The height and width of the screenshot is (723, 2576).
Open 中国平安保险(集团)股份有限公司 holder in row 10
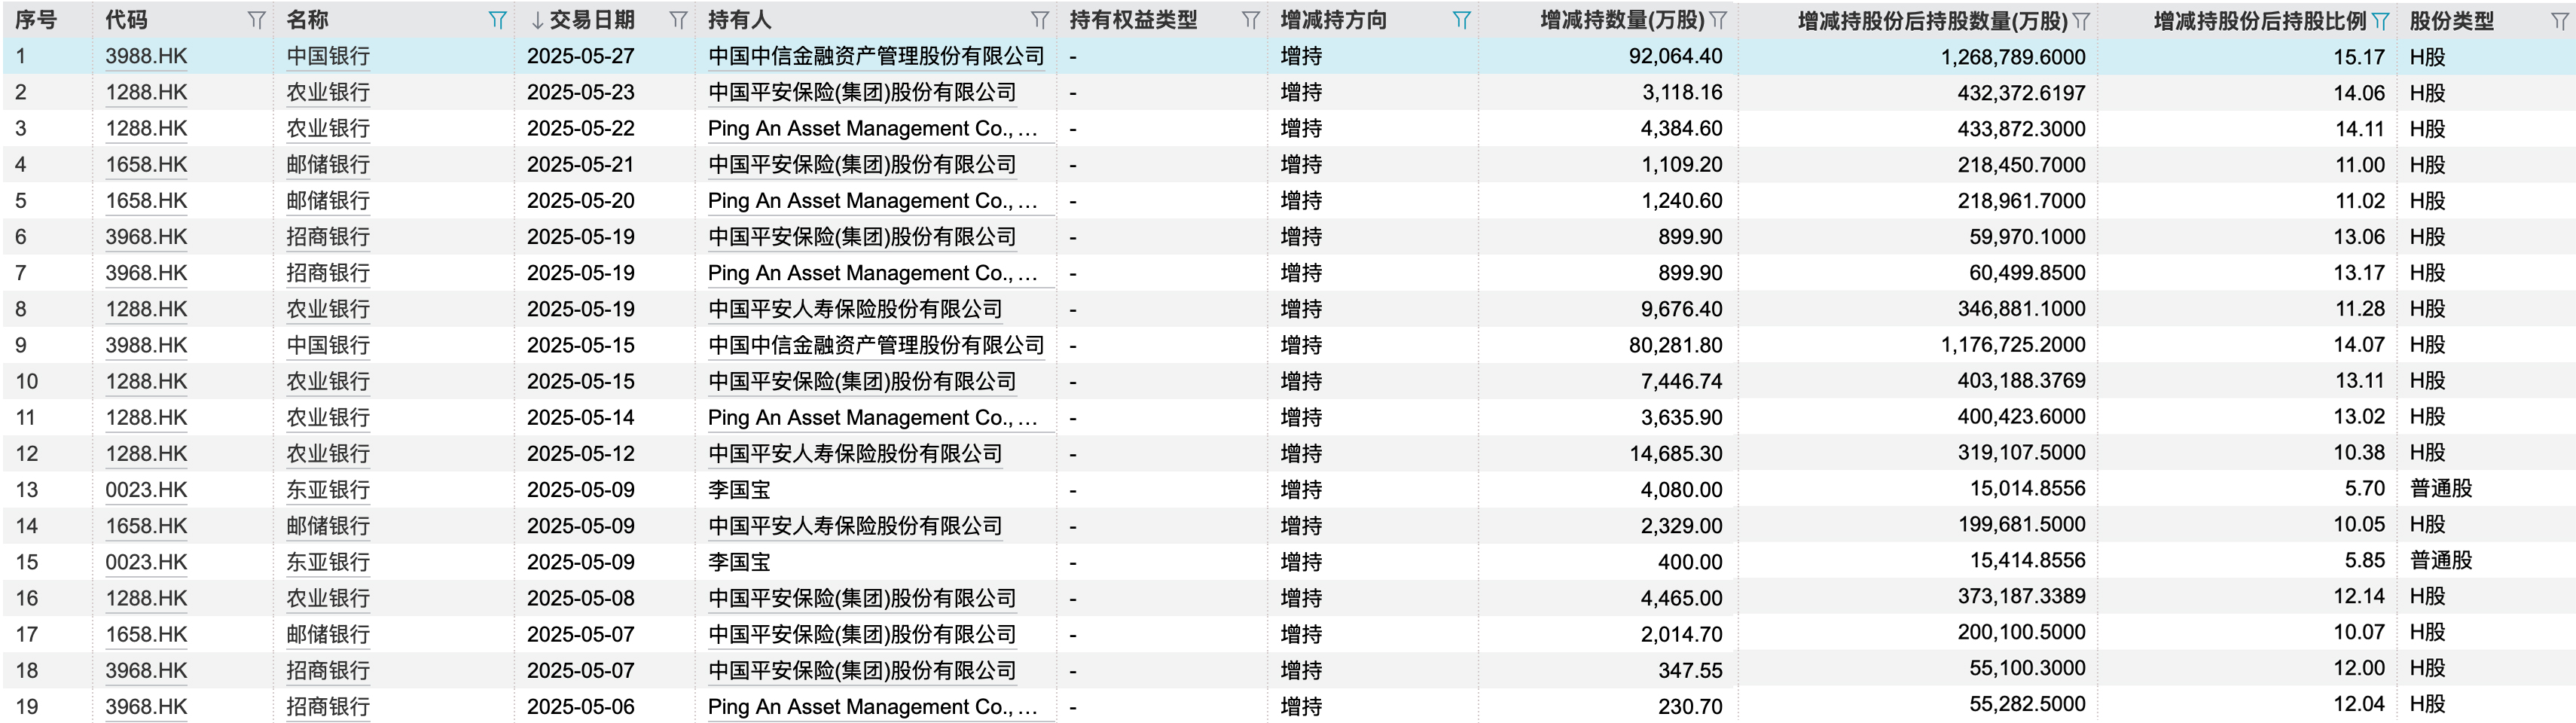(862, 381)
